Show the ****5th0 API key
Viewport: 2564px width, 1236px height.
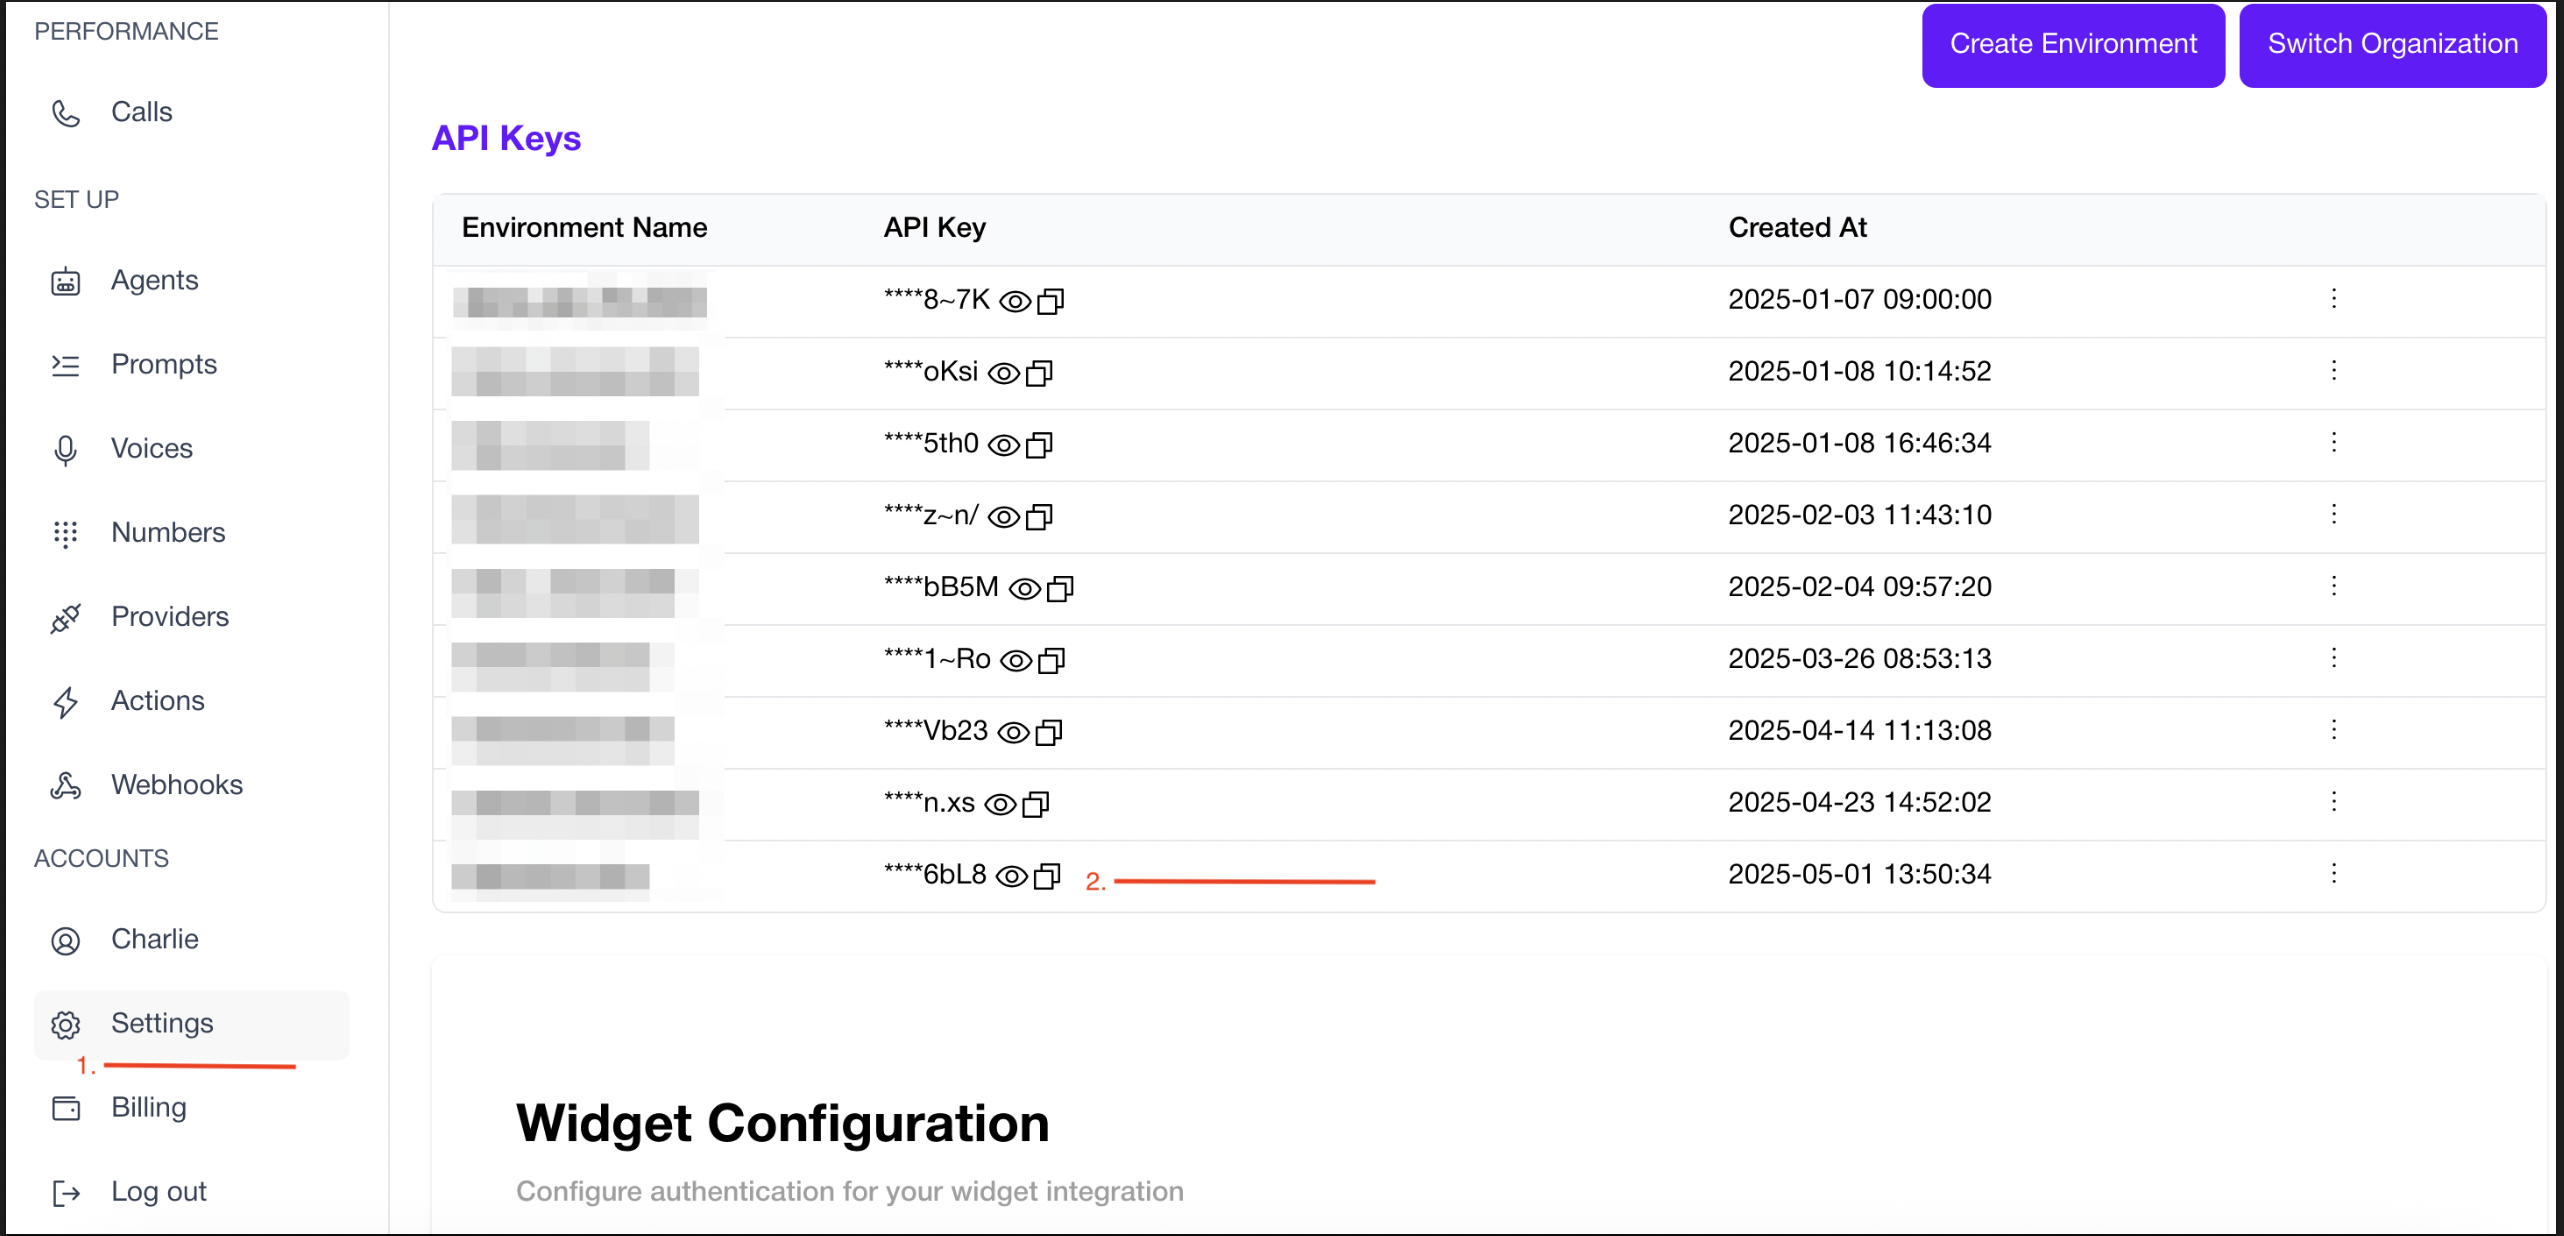click(1004, 445)
